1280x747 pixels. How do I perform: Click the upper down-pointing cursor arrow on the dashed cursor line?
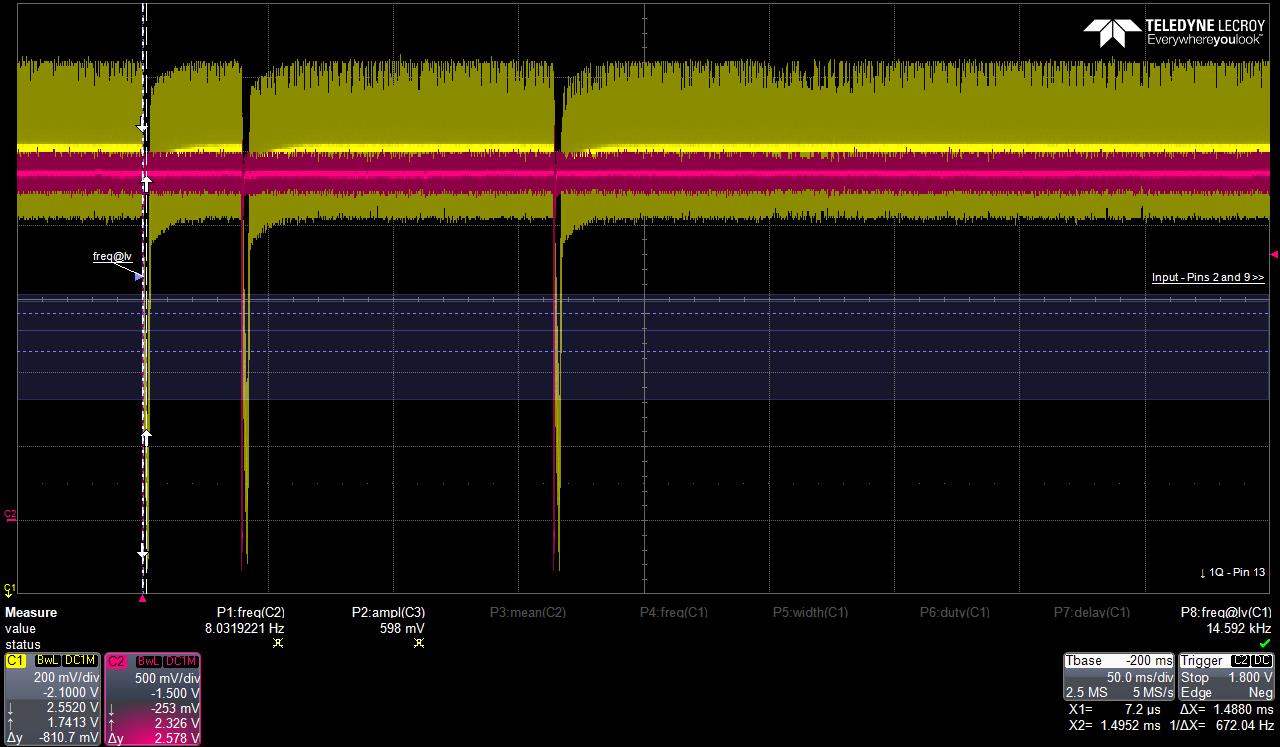coord(141,127)
